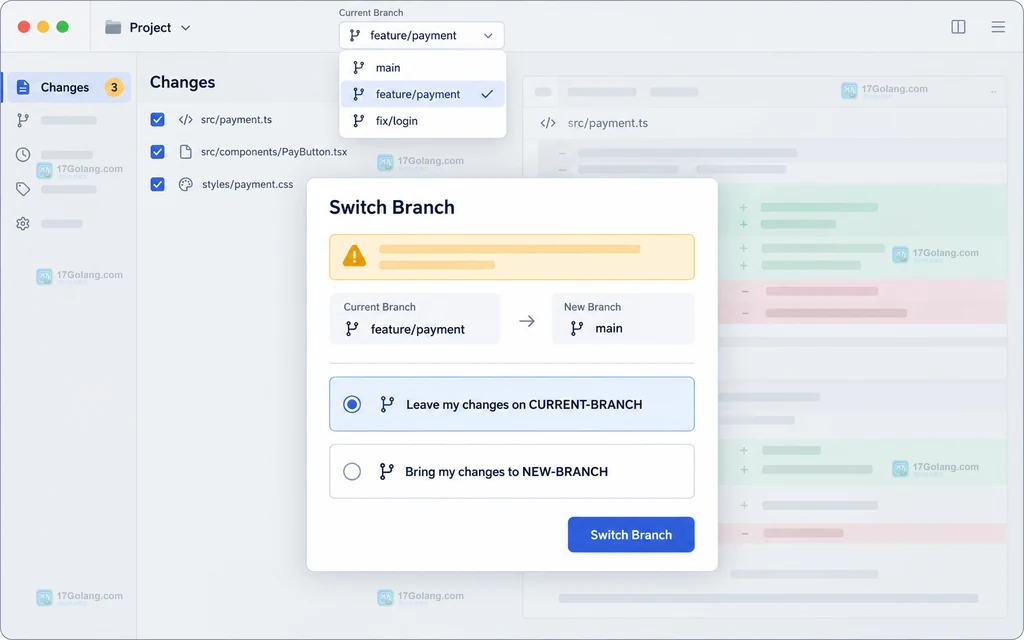Select Bring my changes to NEW-BRANCH radio

click(352, 472)
